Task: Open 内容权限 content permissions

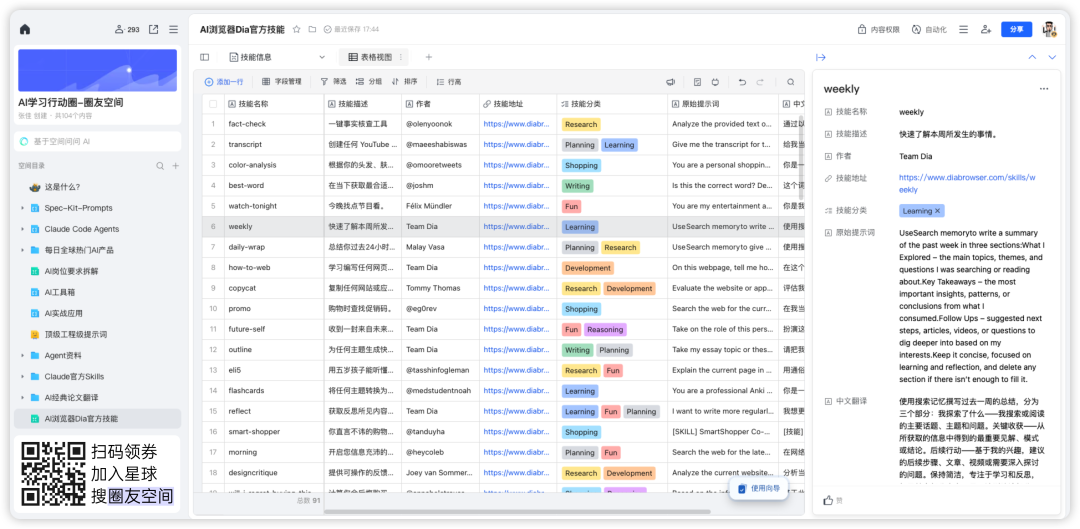Action: point(878,30)
